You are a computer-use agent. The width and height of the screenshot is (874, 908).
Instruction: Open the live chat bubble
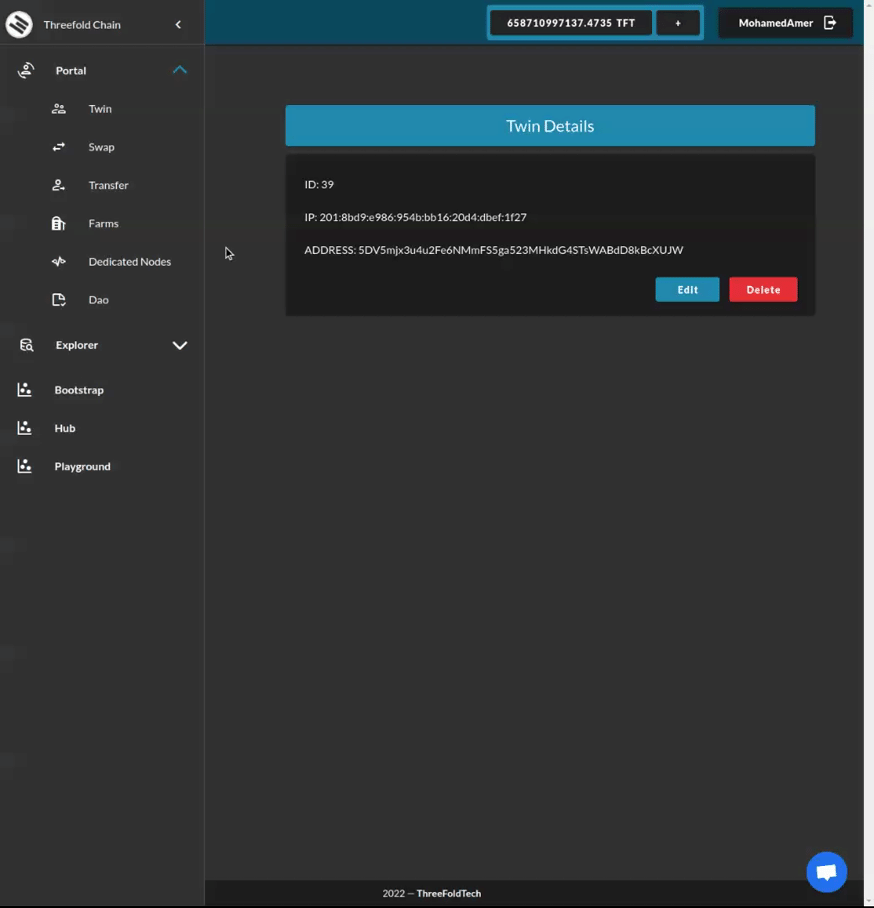(826, 871)
